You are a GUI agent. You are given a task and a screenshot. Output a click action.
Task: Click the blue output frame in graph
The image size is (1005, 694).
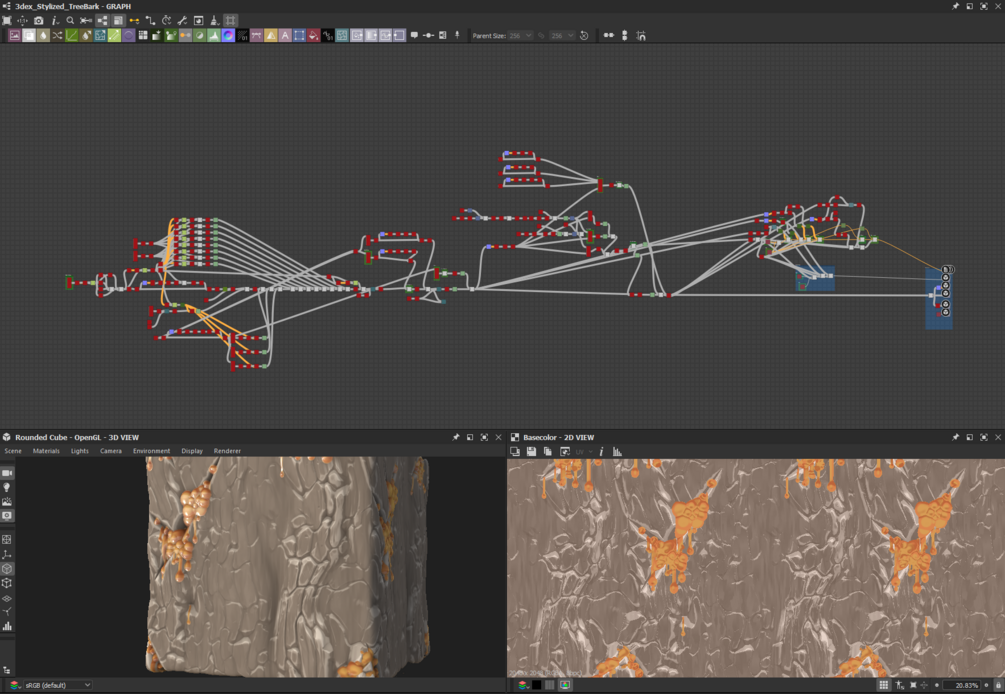(939, 299)
